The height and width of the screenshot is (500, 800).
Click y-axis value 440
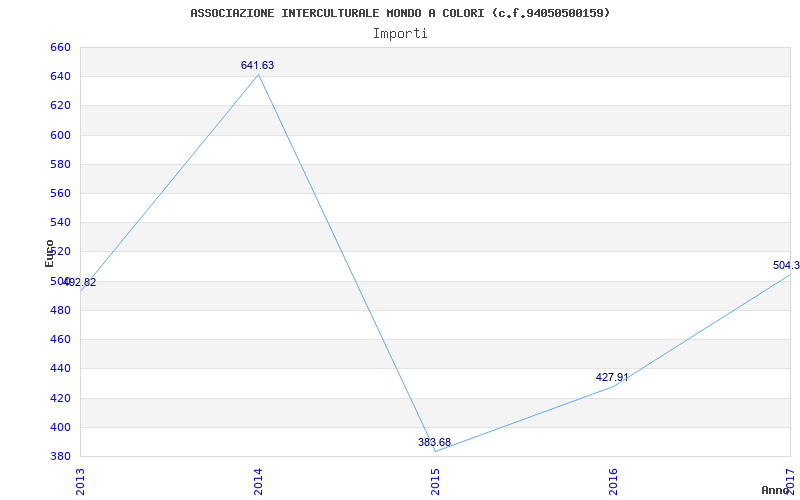coord(60,369)
